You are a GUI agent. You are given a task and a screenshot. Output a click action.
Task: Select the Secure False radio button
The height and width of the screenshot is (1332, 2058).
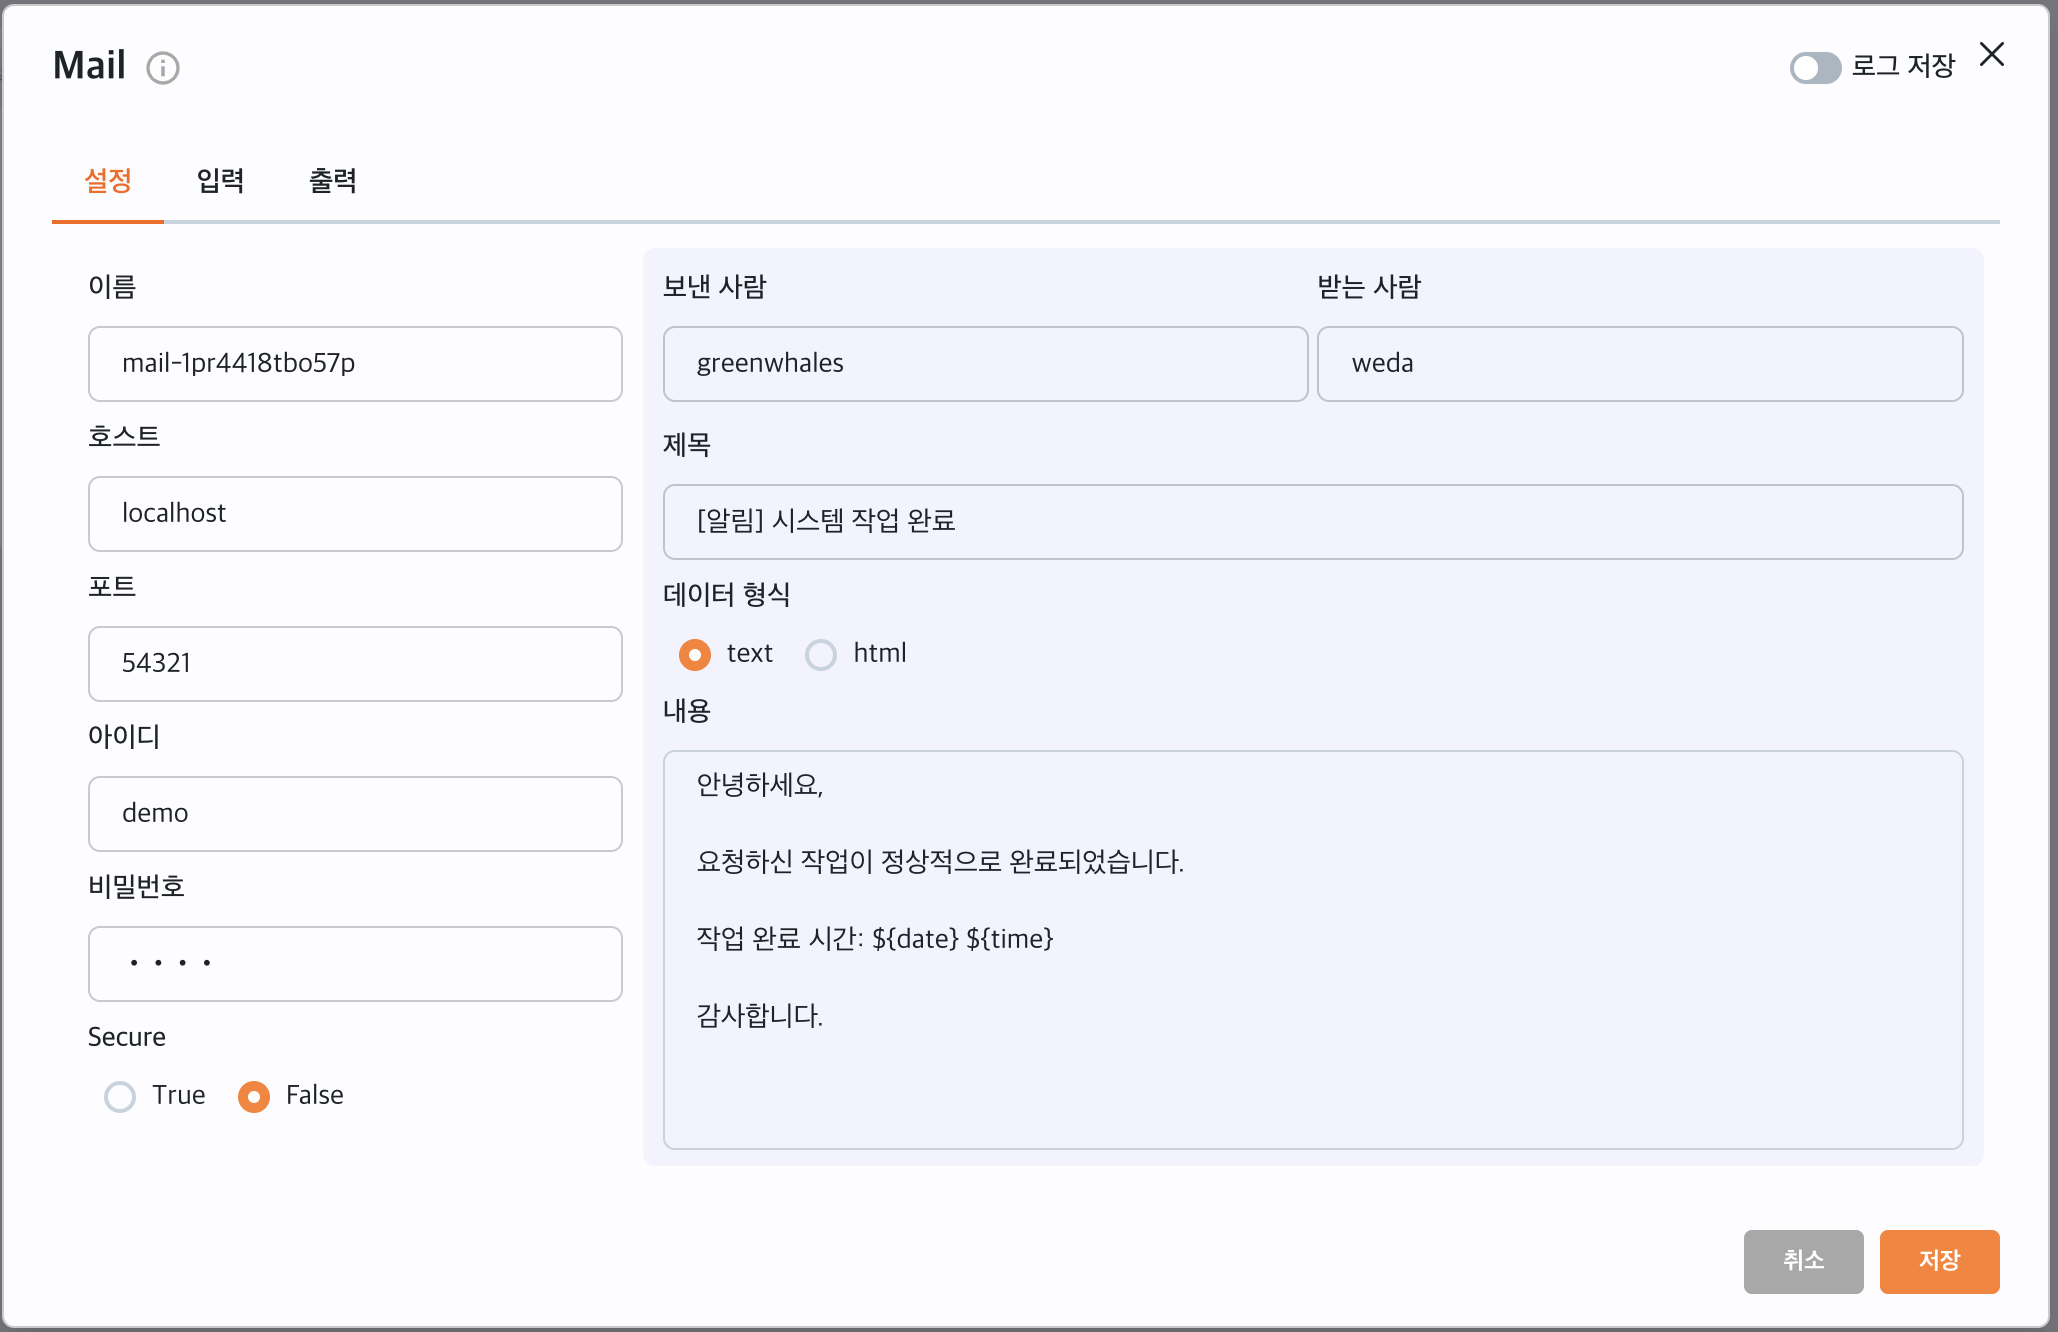(254, 1096)
